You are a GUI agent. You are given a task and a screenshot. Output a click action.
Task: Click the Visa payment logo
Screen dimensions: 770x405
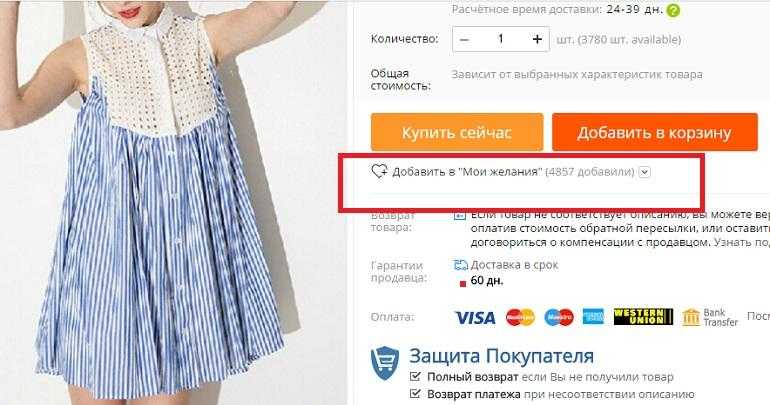(475, 318)
